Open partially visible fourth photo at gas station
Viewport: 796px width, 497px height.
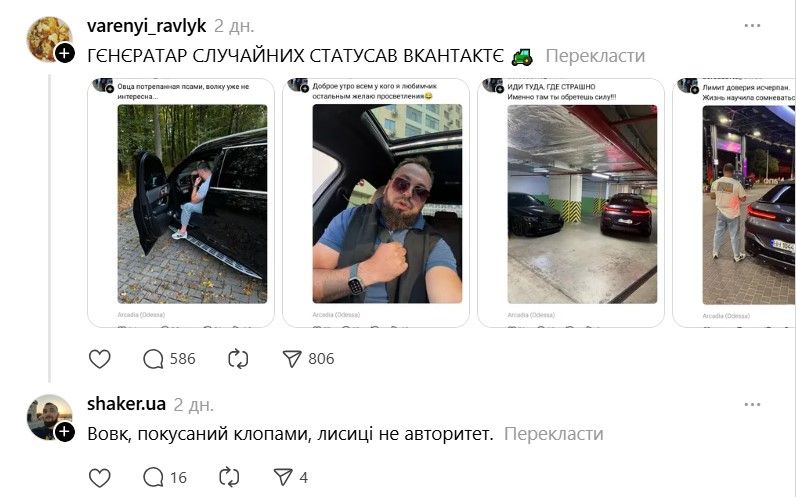point(749,204)
